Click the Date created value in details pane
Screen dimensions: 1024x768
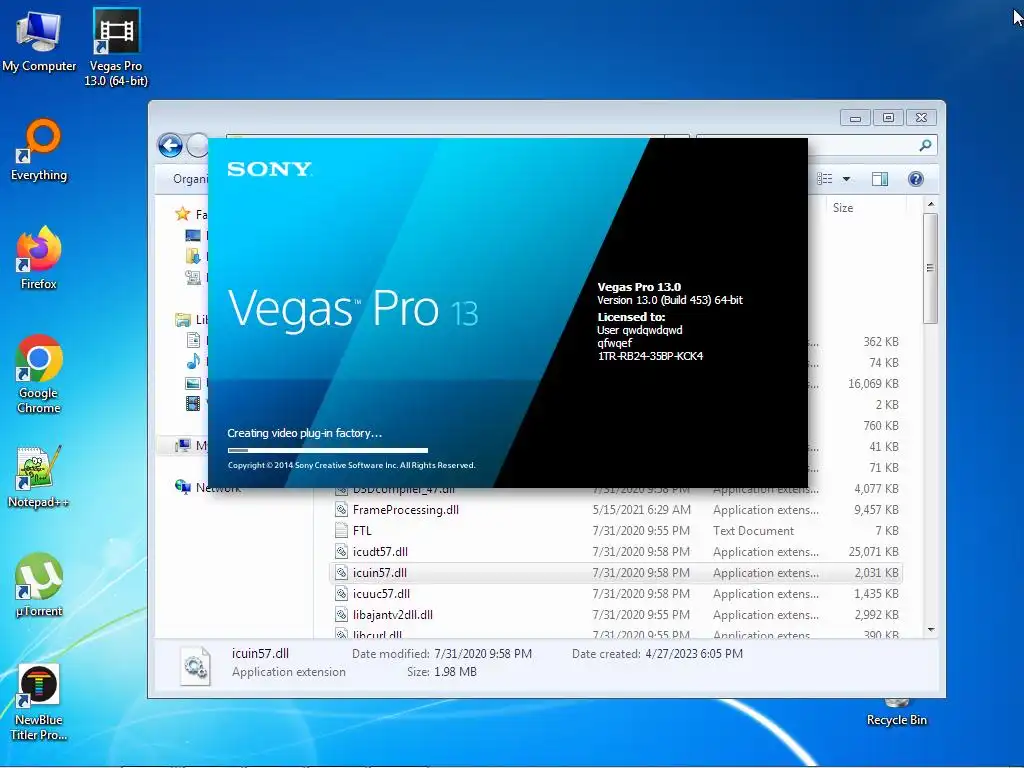coord(694,653)
